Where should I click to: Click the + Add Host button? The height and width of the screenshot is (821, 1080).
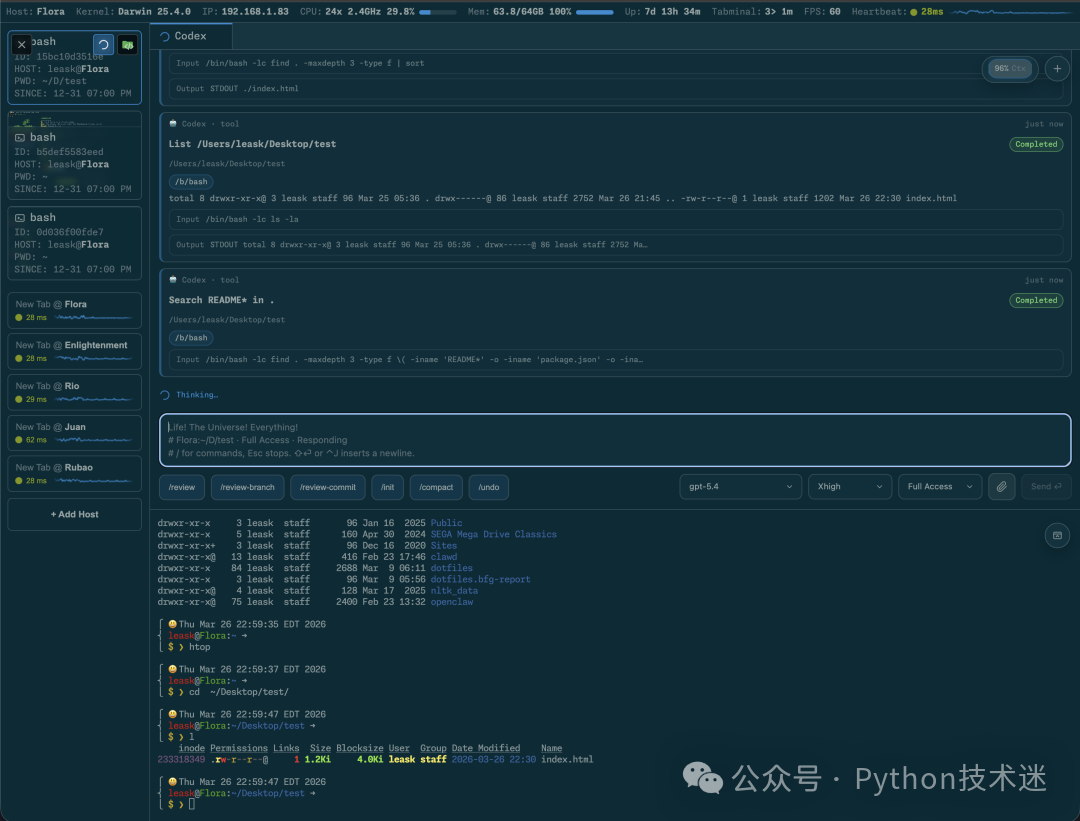pos(74,515)
